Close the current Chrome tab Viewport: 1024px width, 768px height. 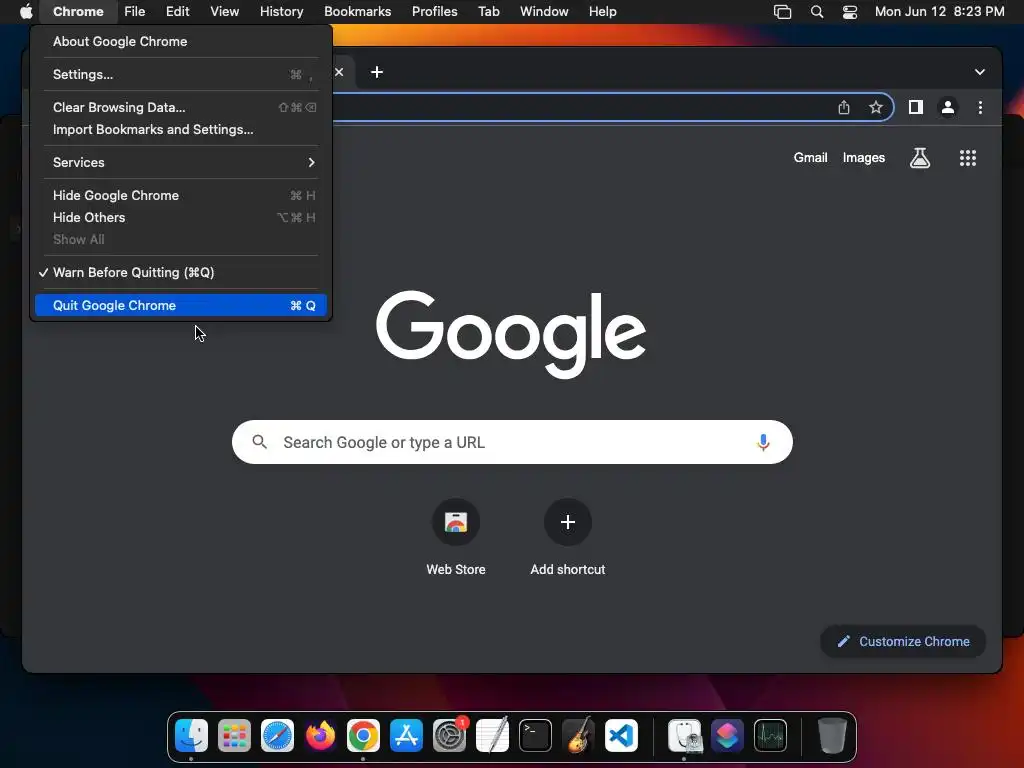click(x=339, y=72)
